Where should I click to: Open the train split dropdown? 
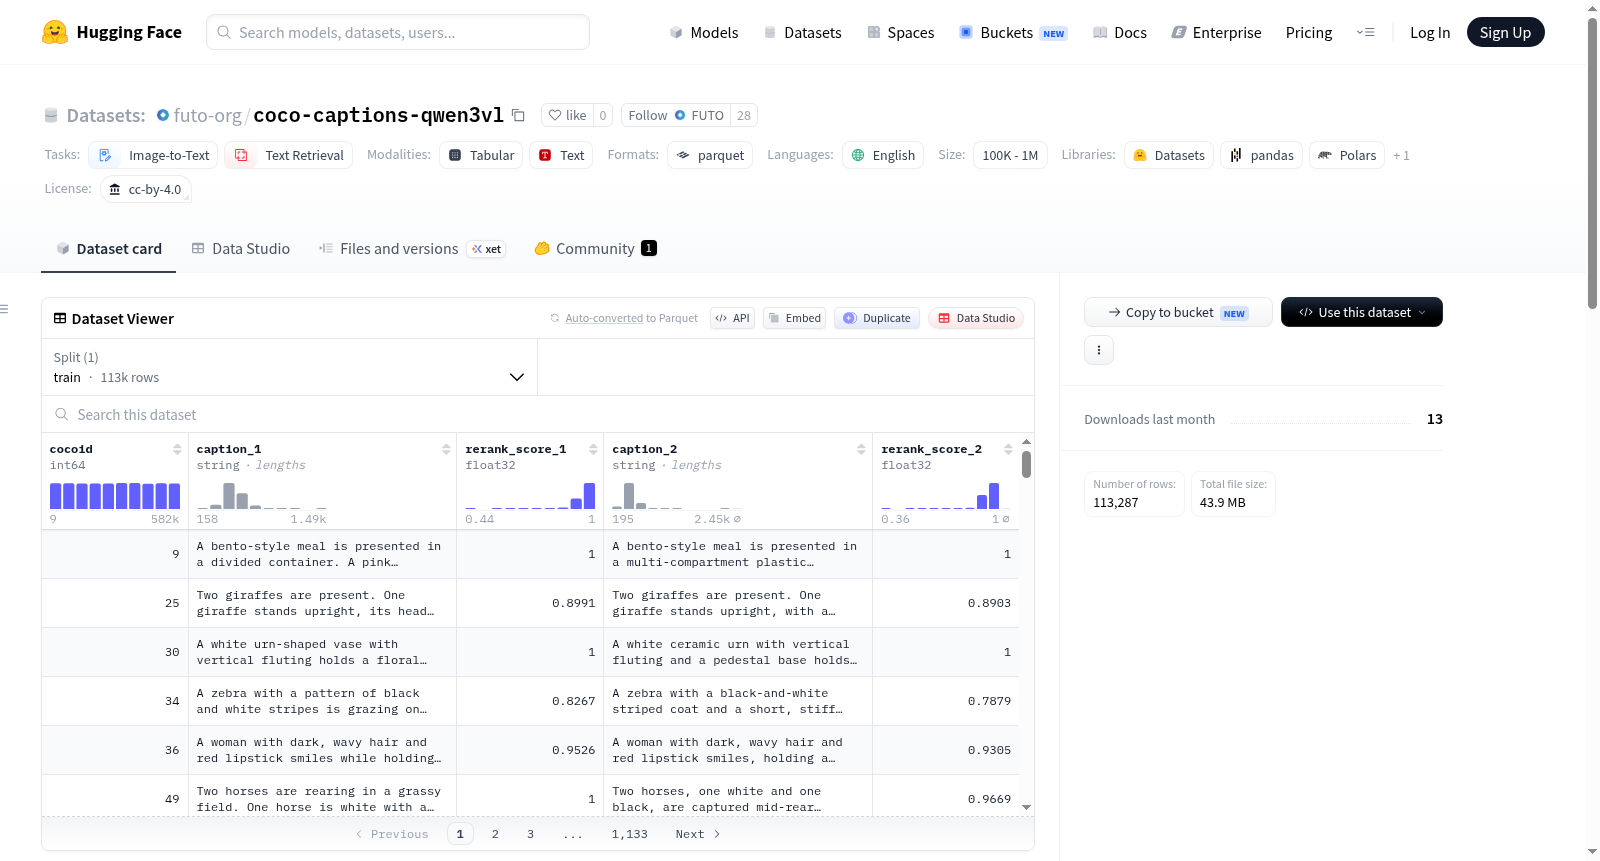(x=289, y=367)
